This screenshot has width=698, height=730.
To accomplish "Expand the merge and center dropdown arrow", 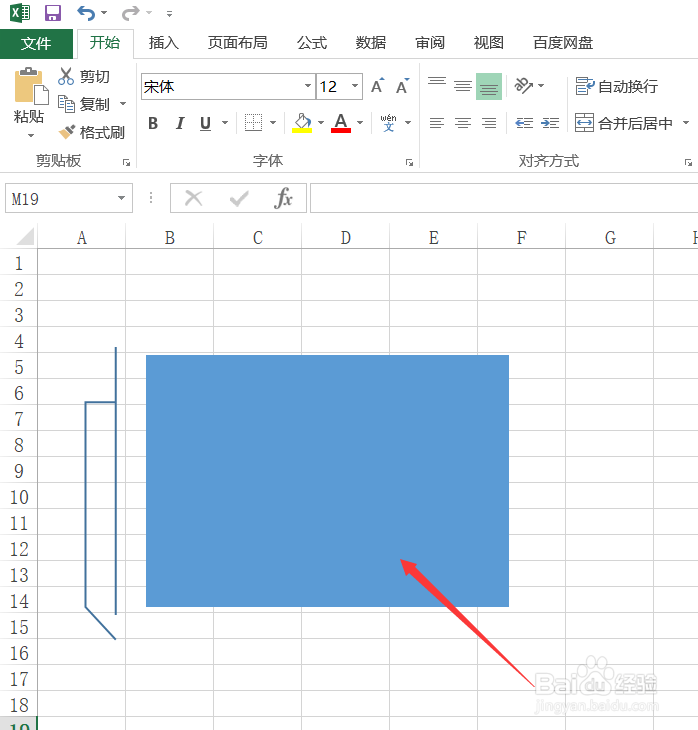I will pyautogui.click(x=686, y=123).
